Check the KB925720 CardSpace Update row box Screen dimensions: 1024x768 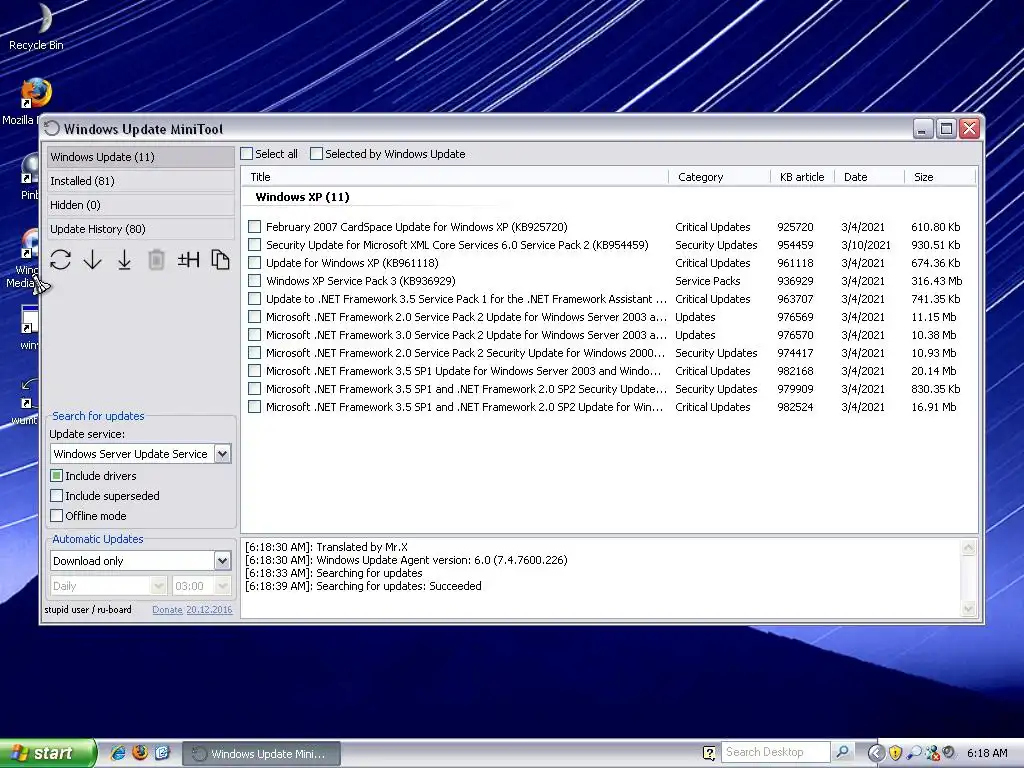pyautogui.click(x=255, y=227)
